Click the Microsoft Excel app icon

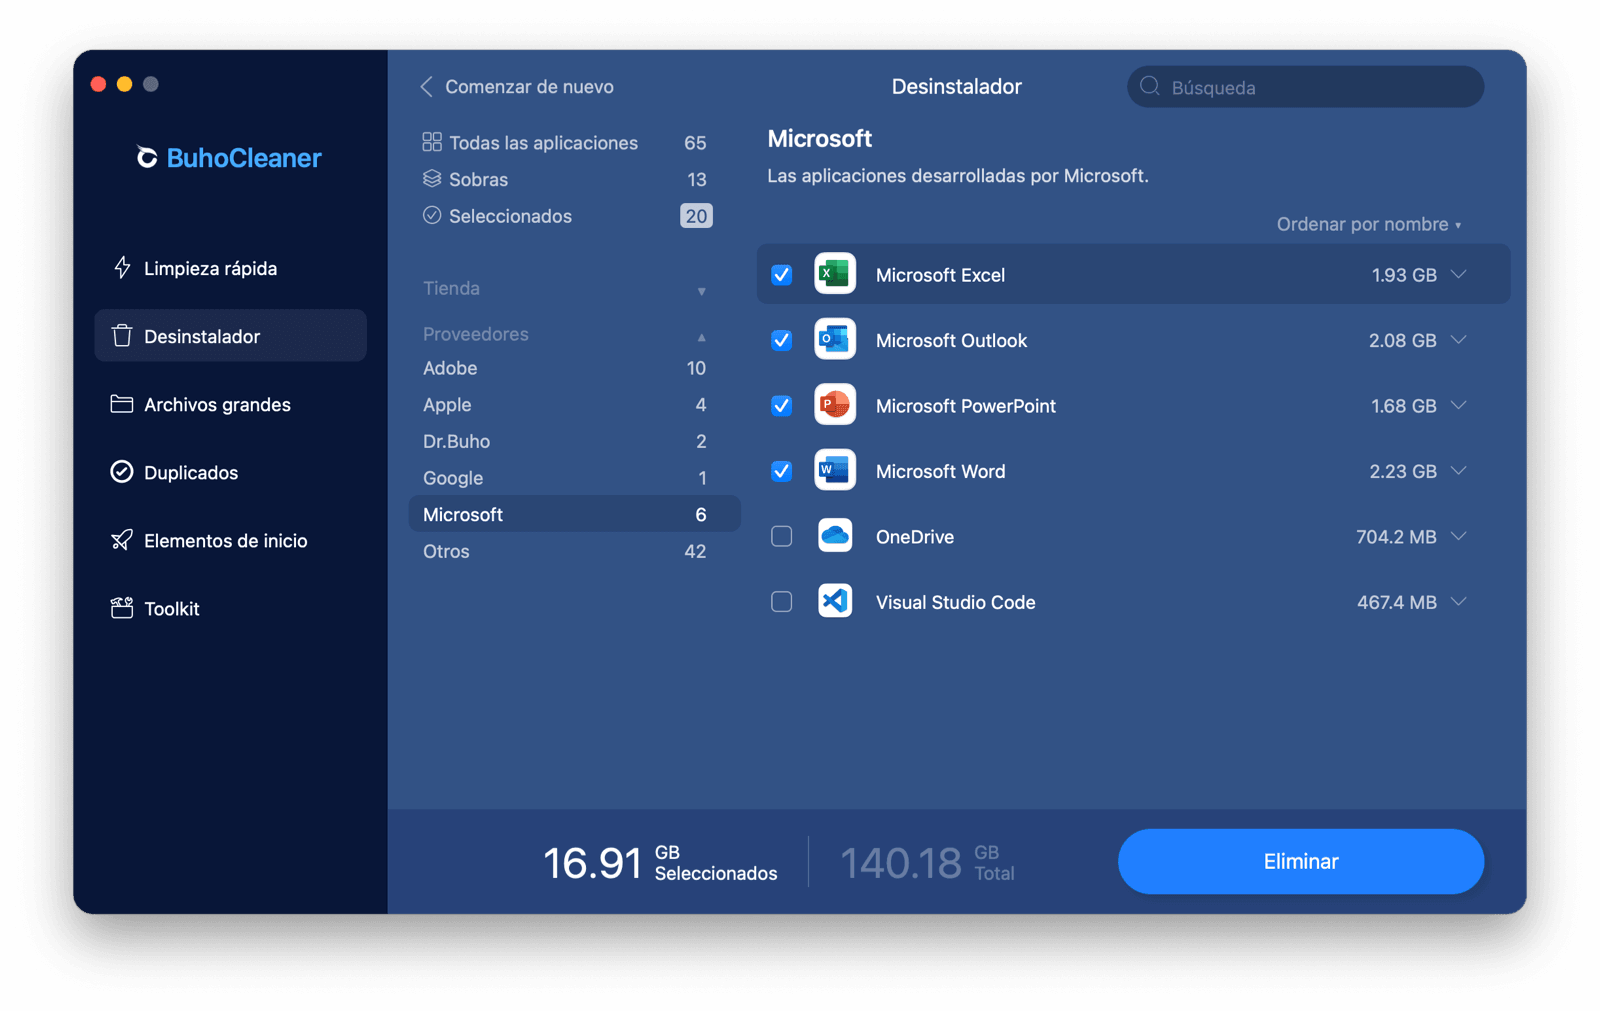[x=835, y=274]
